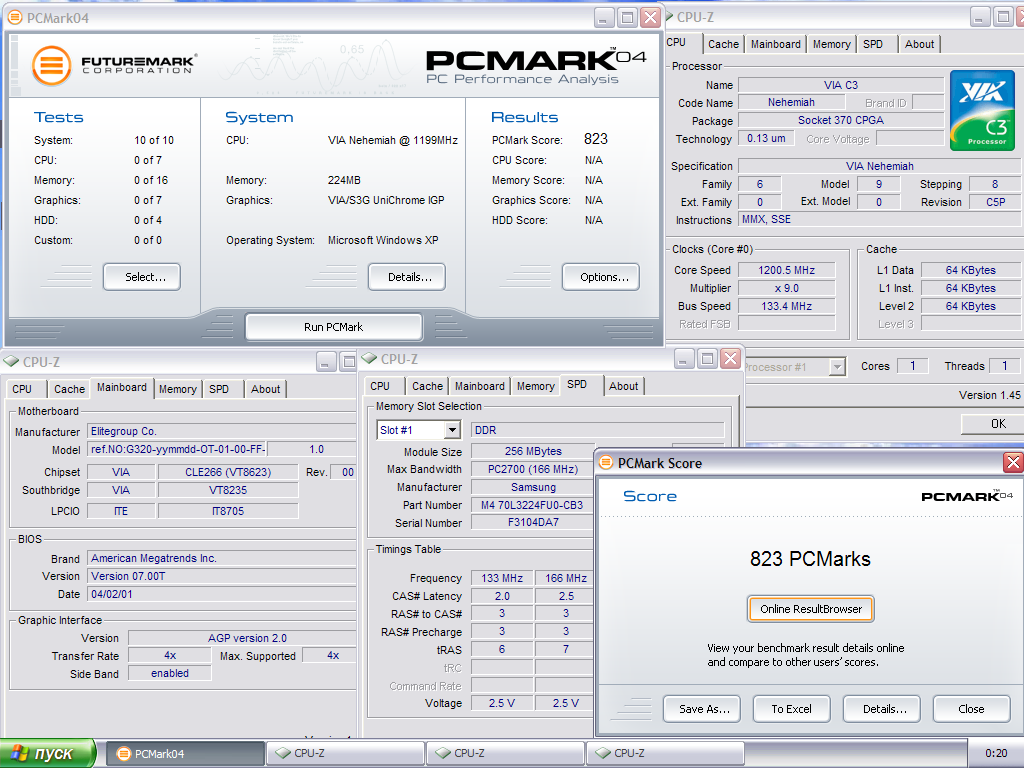Open system Details... in PCMark04
The height and width of the screenshot is (768, 1024).
tap(407, 277)
